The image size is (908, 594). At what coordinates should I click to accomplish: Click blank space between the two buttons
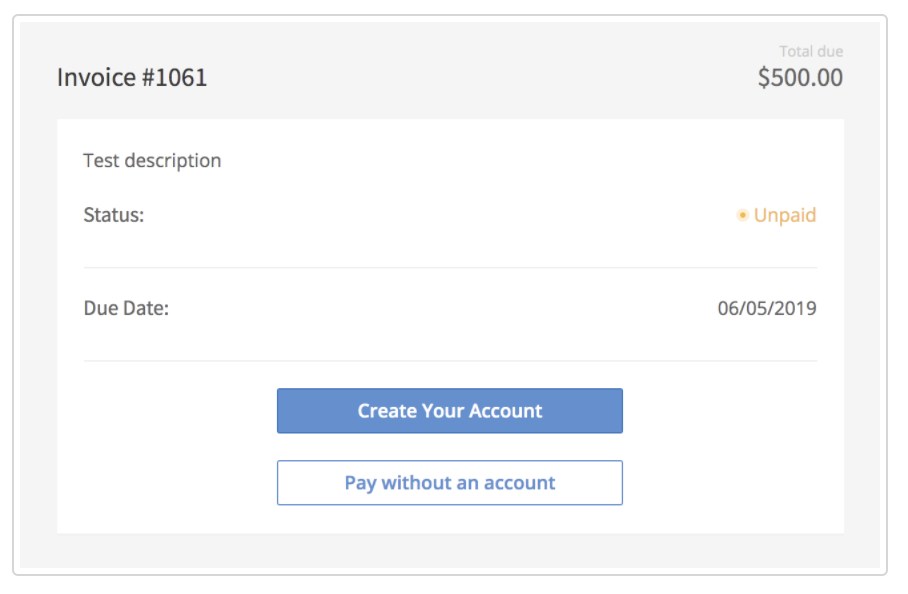[450, 447]
